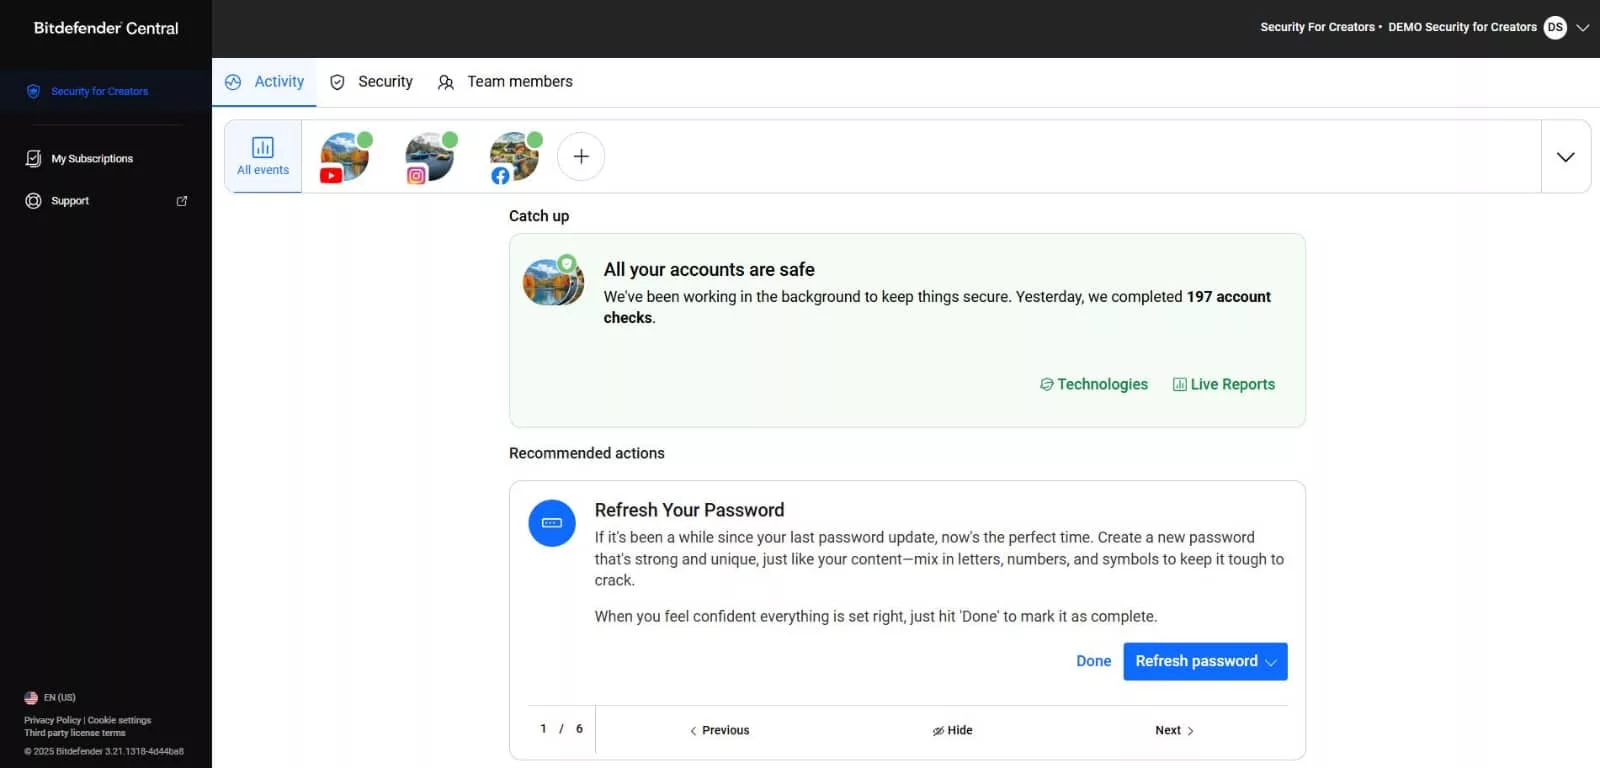
Task: Open the Technologies link
Action: pos(1094,384)
